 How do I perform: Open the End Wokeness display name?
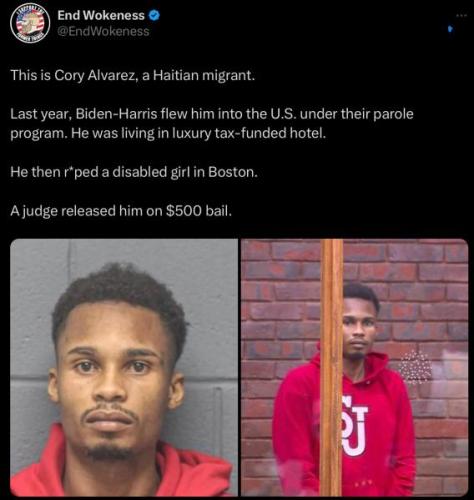(101, 15)
